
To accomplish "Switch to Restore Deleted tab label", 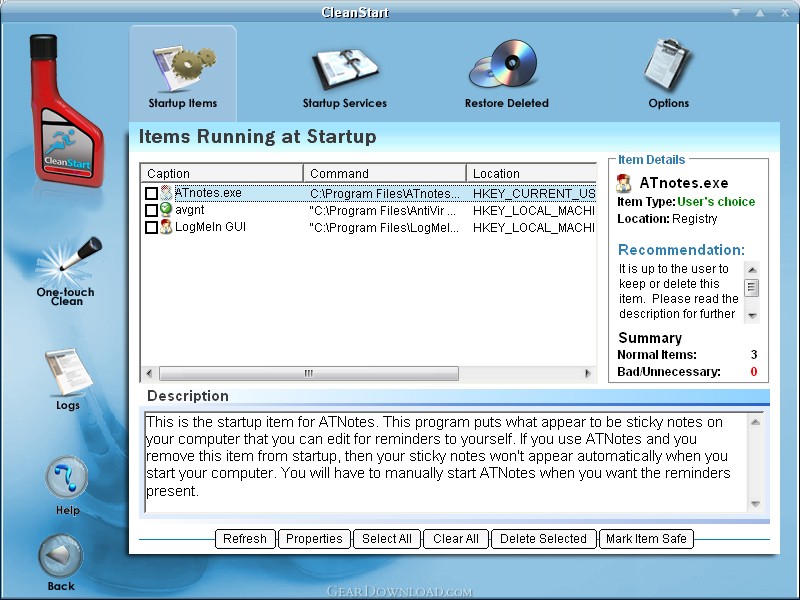I will tap(507, 103).
